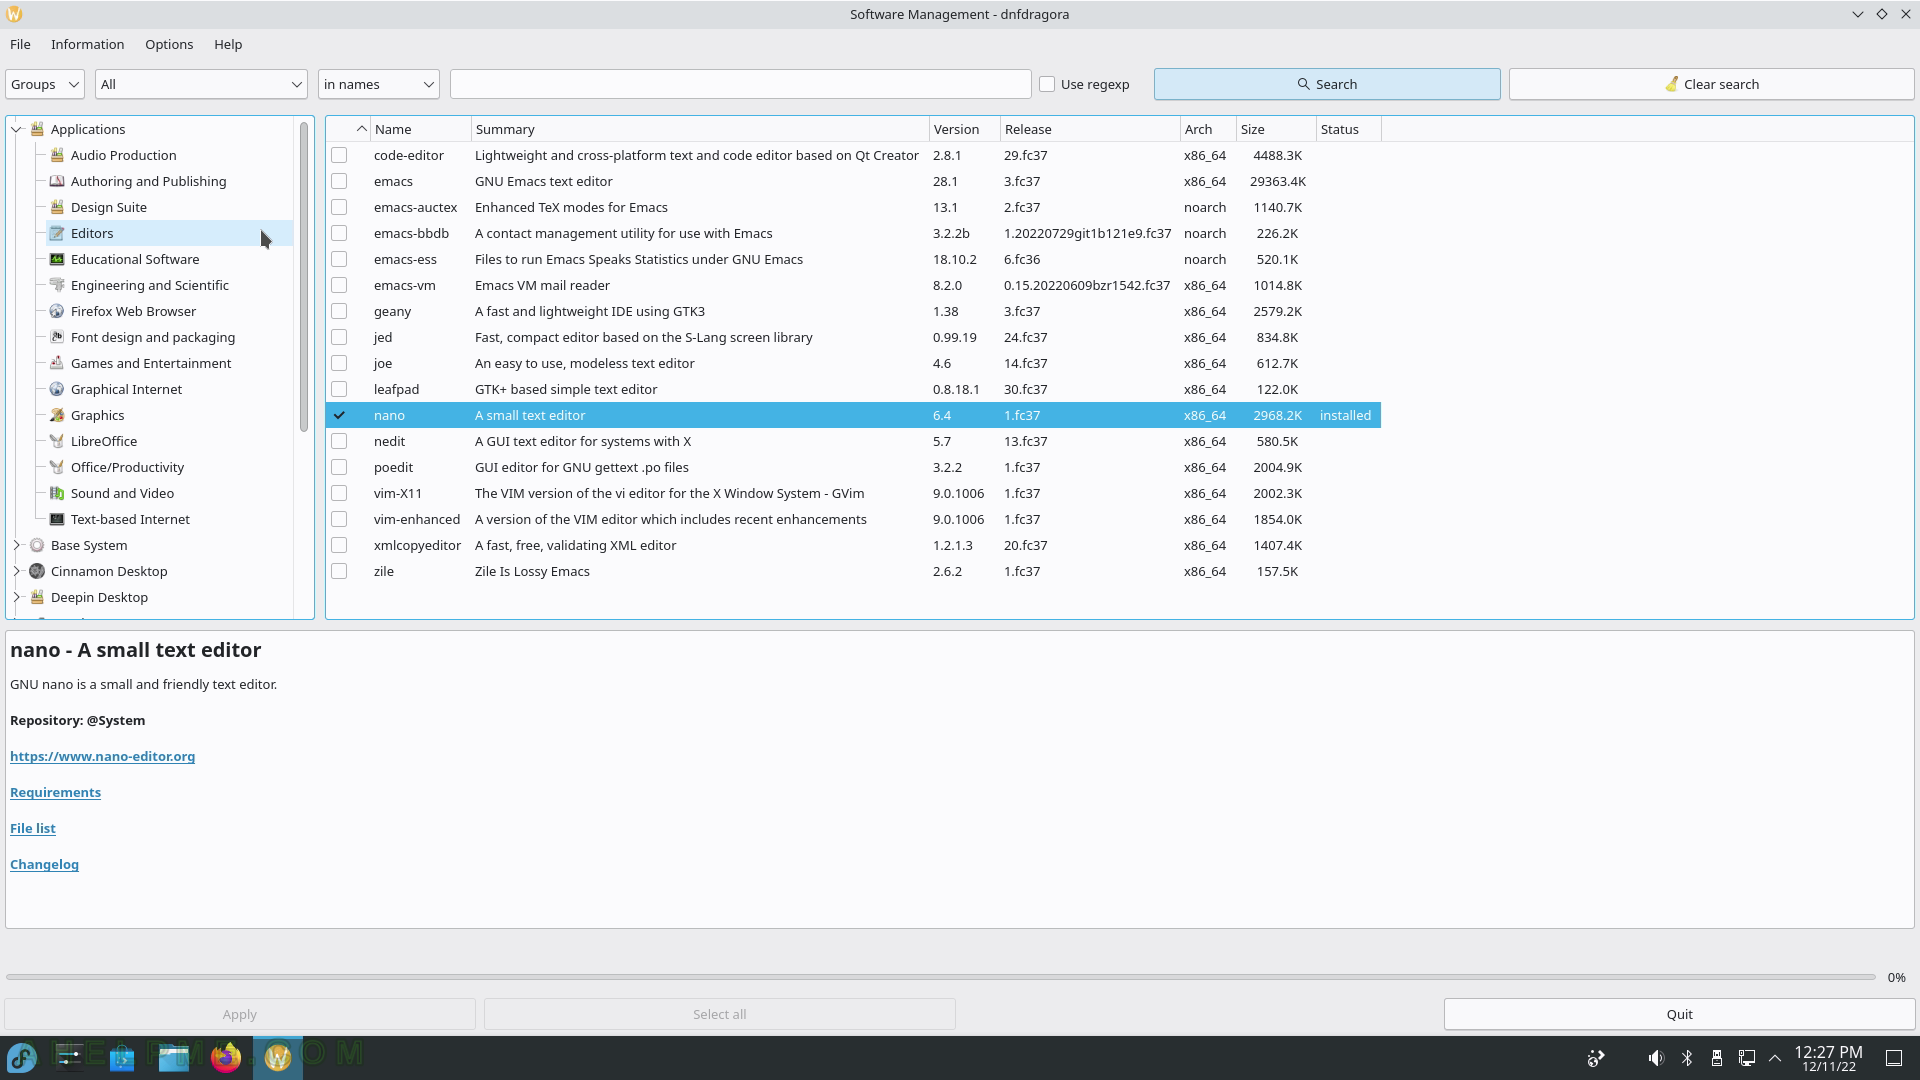Tick the checkbox for vim-enhanced package
Viewport: 1920px width, 1080px height.
tap(339, 519)
